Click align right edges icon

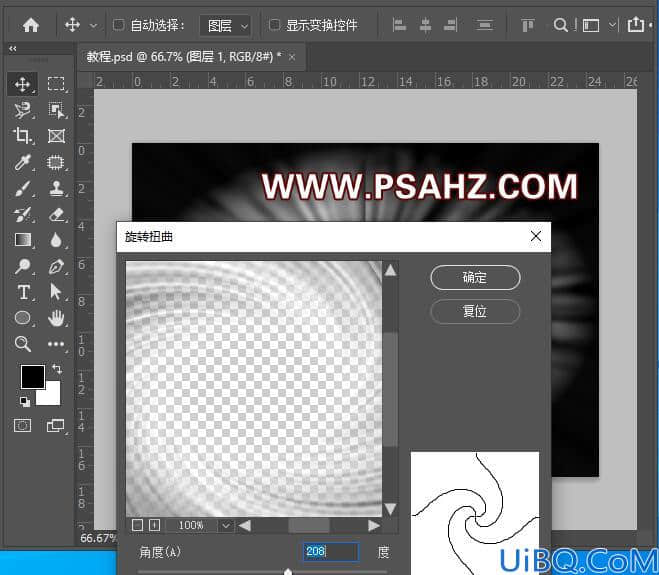pos(451,25)
